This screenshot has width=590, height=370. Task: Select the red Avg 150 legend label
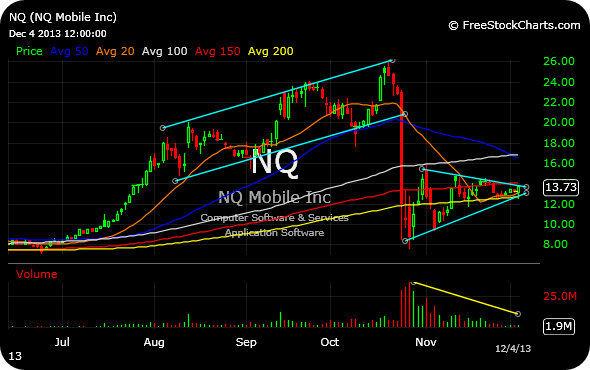217,51
